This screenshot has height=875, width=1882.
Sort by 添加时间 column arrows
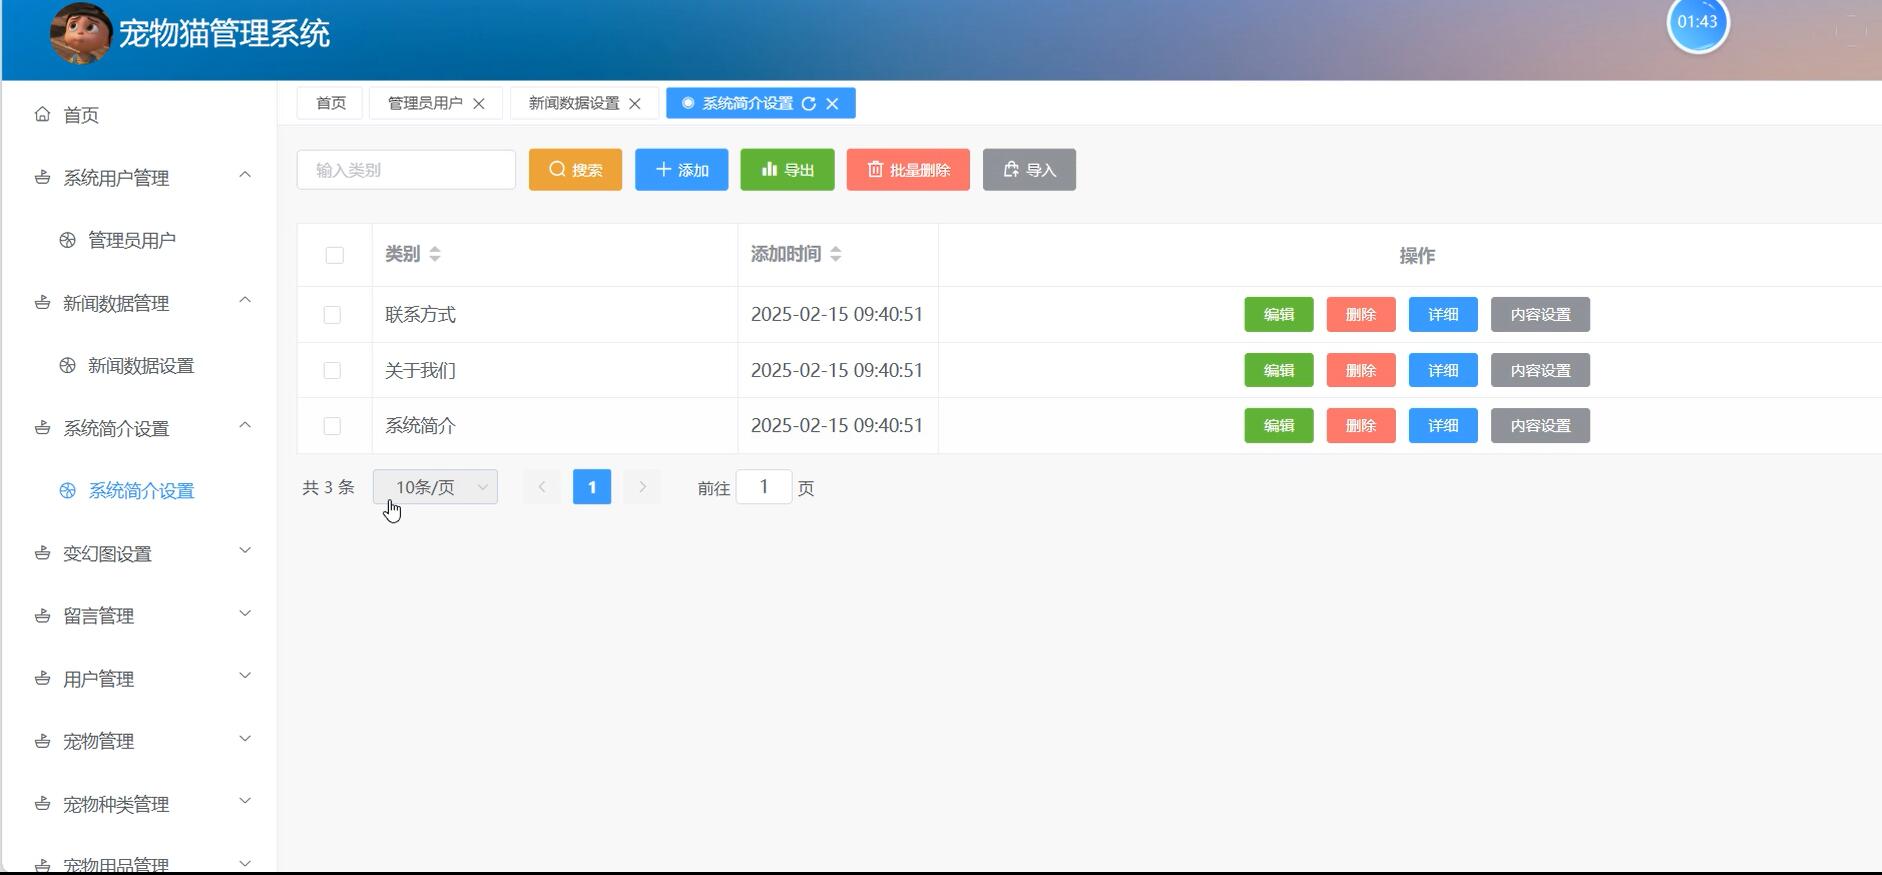[x=836, y=254]
